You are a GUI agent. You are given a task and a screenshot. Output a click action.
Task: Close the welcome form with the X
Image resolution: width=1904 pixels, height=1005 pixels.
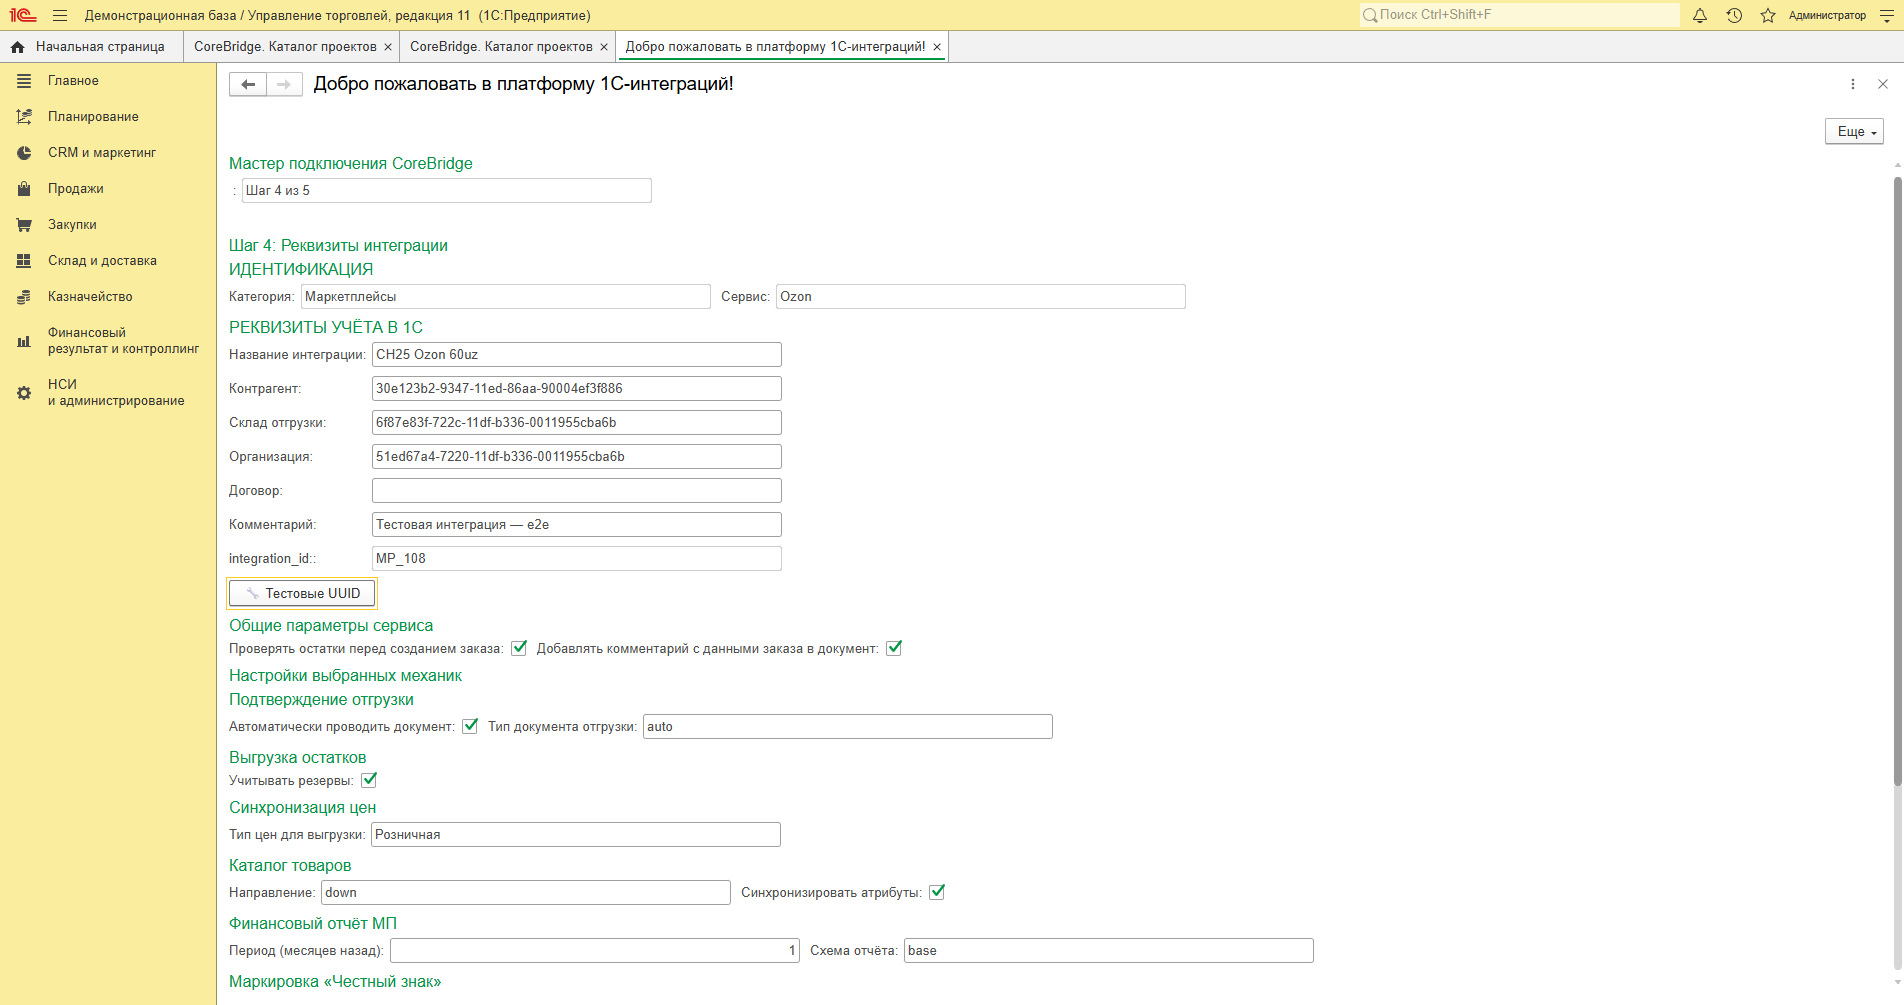pos(1883,85)
